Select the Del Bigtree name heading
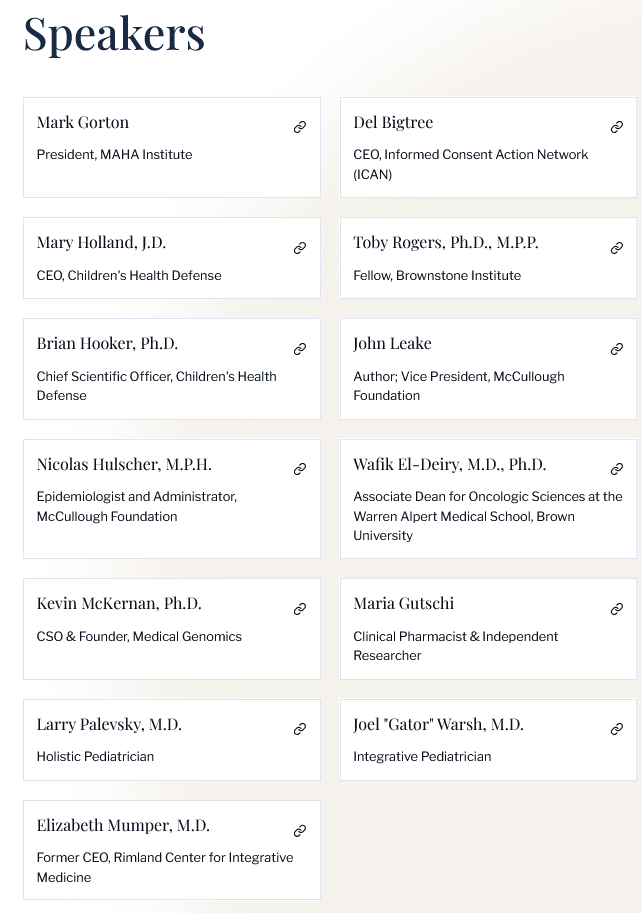 (x=393, y=123)
